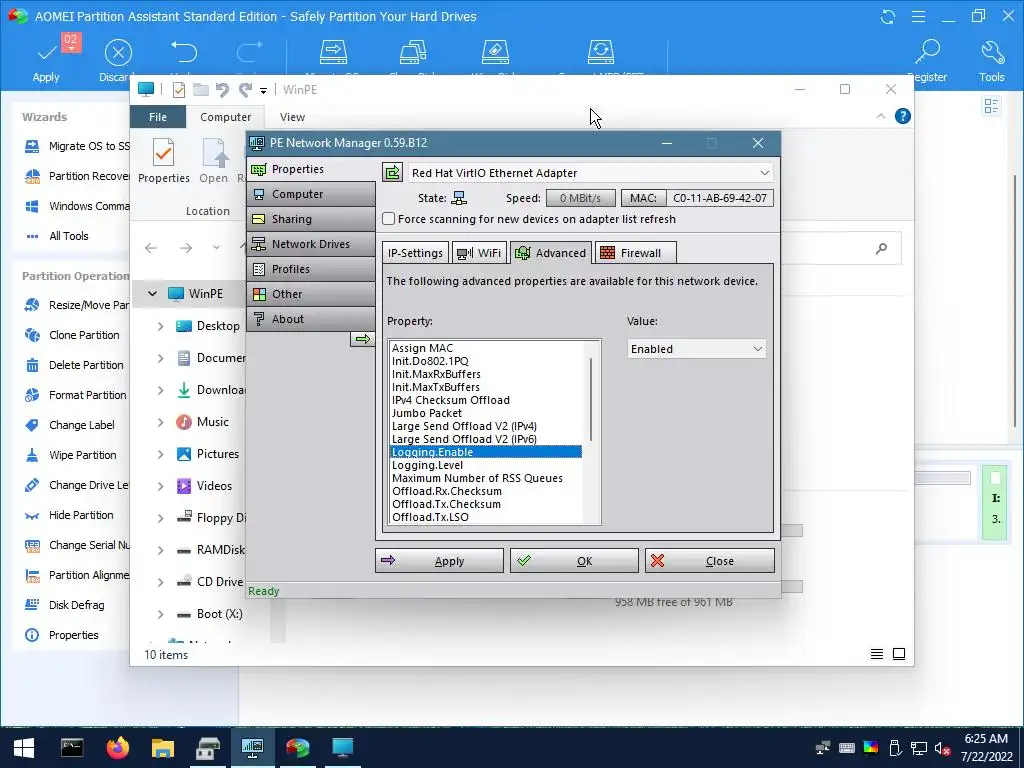Image resolution: width=1024 pixels, height=768 pixels.
Task: Click the muted volume icon in system tray
Action: point(942,748)
